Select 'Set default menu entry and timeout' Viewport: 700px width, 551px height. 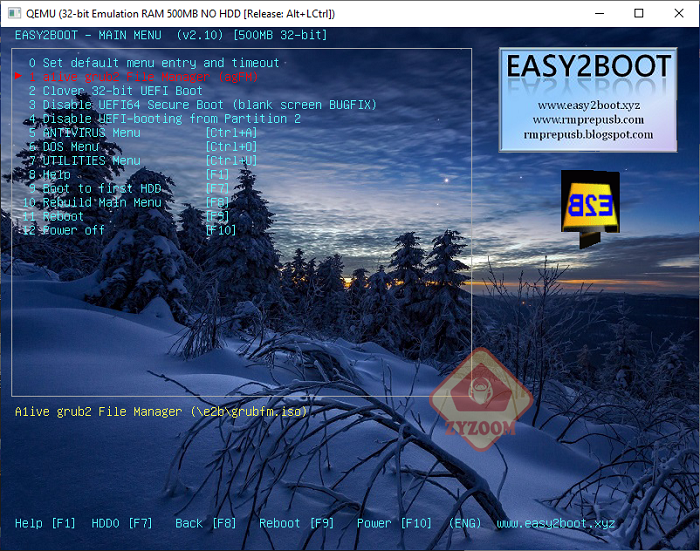pos(154,63)
